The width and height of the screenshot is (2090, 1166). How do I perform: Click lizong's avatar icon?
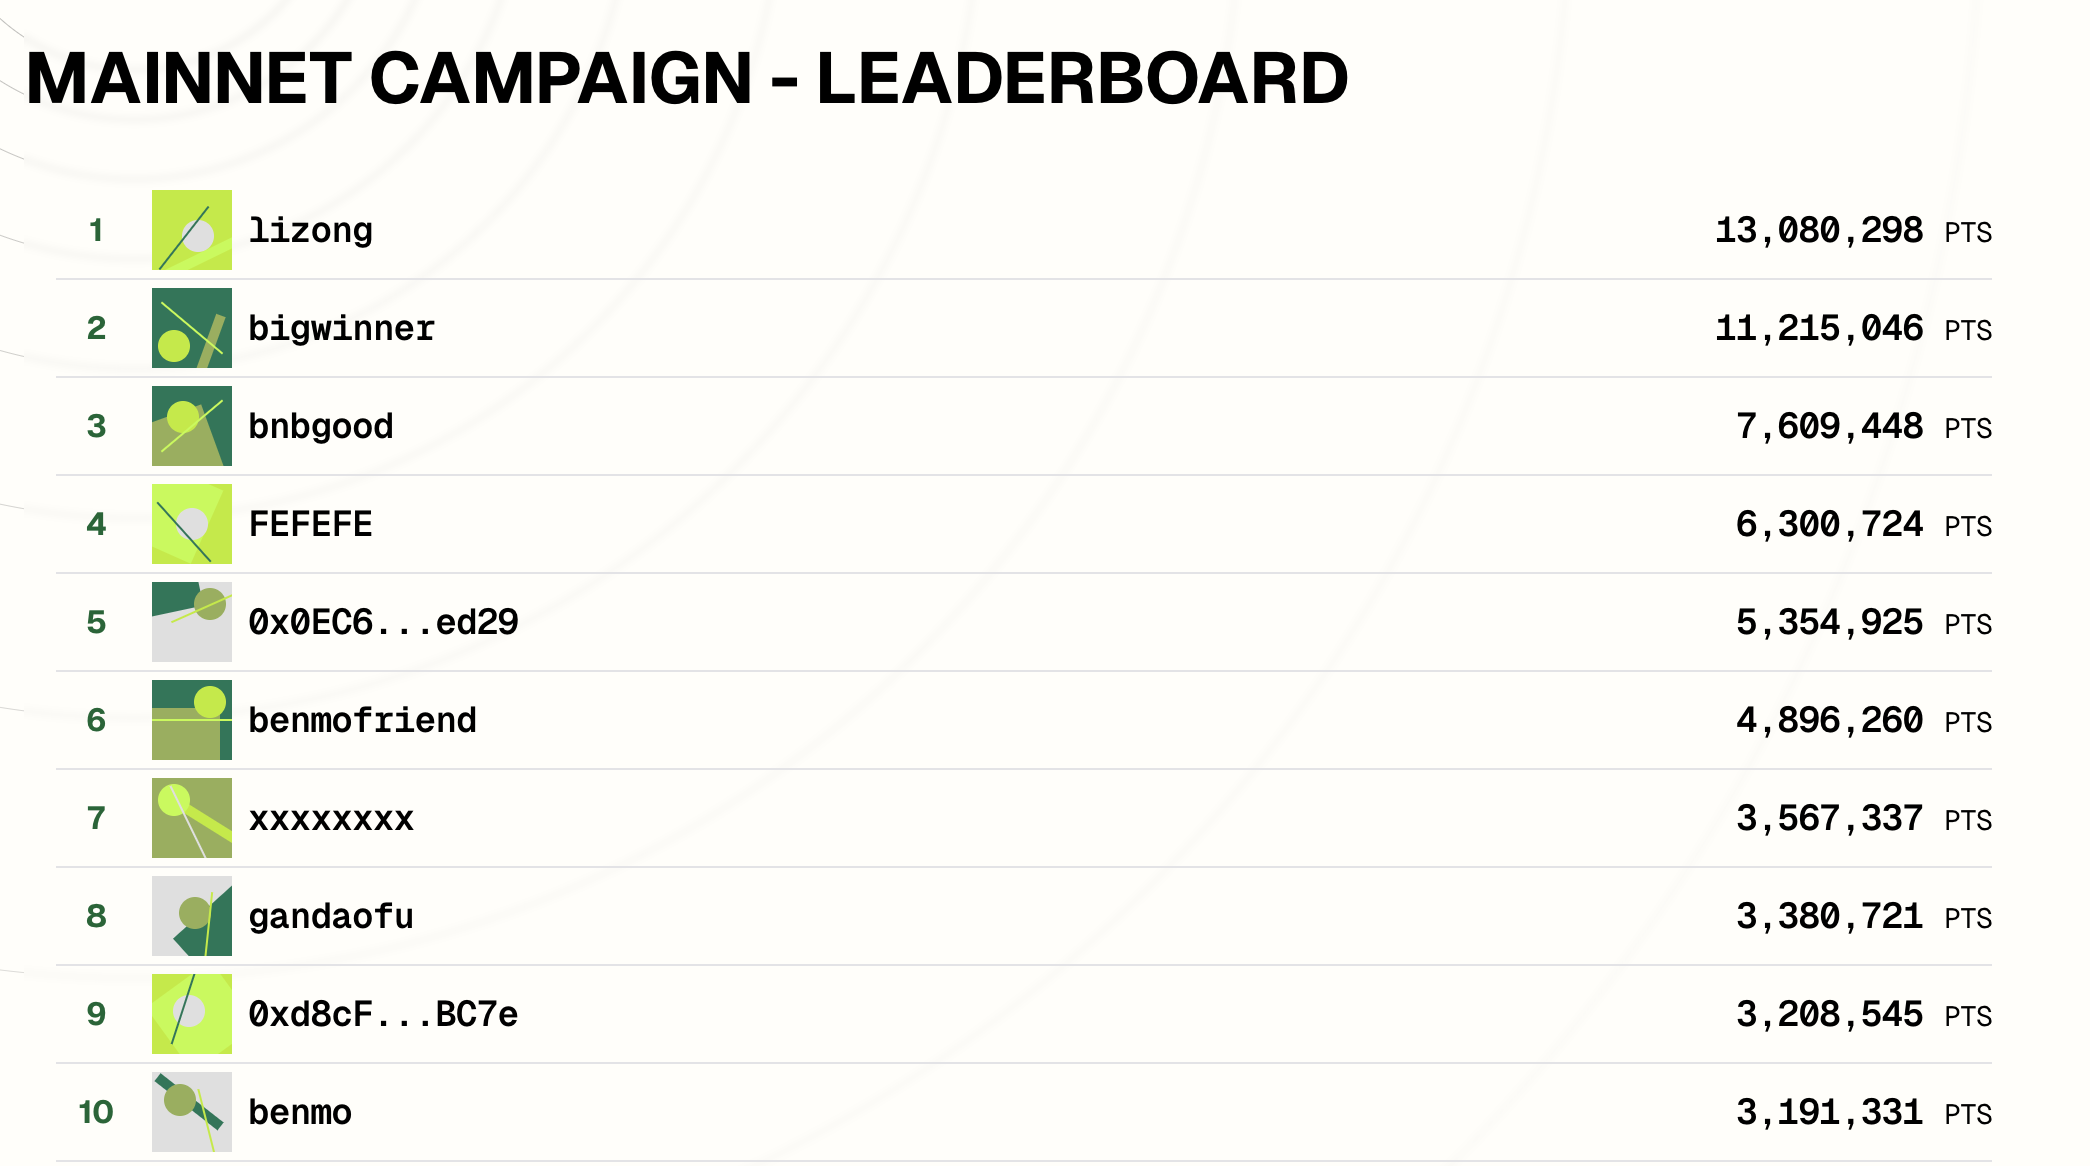coord(191,230)
